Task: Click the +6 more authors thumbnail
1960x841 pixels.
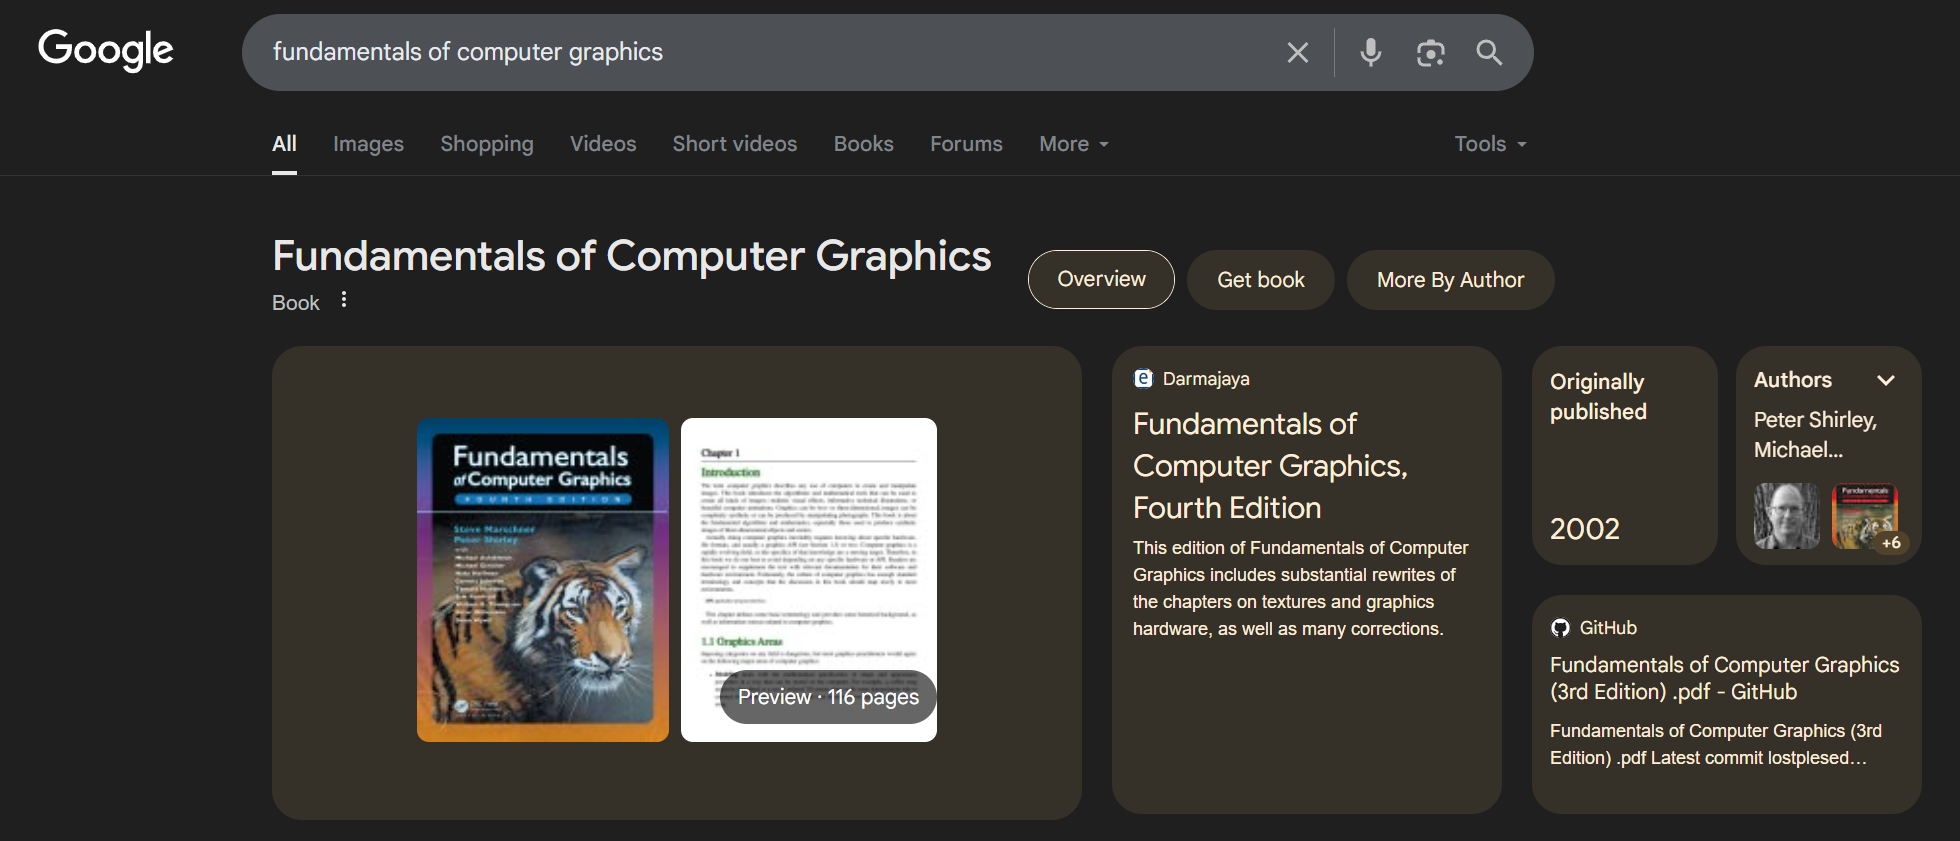Action: click(1865, 516)
